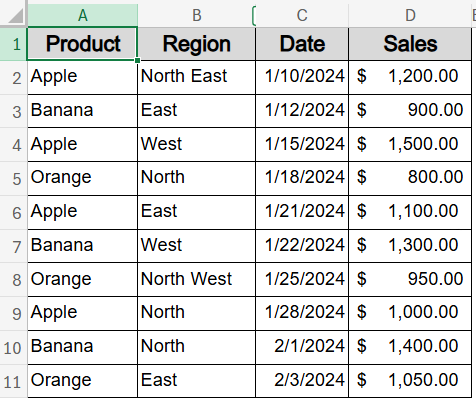Select row 11 header
The height and width of the screenshot is (398, 476).
point(13,381)
